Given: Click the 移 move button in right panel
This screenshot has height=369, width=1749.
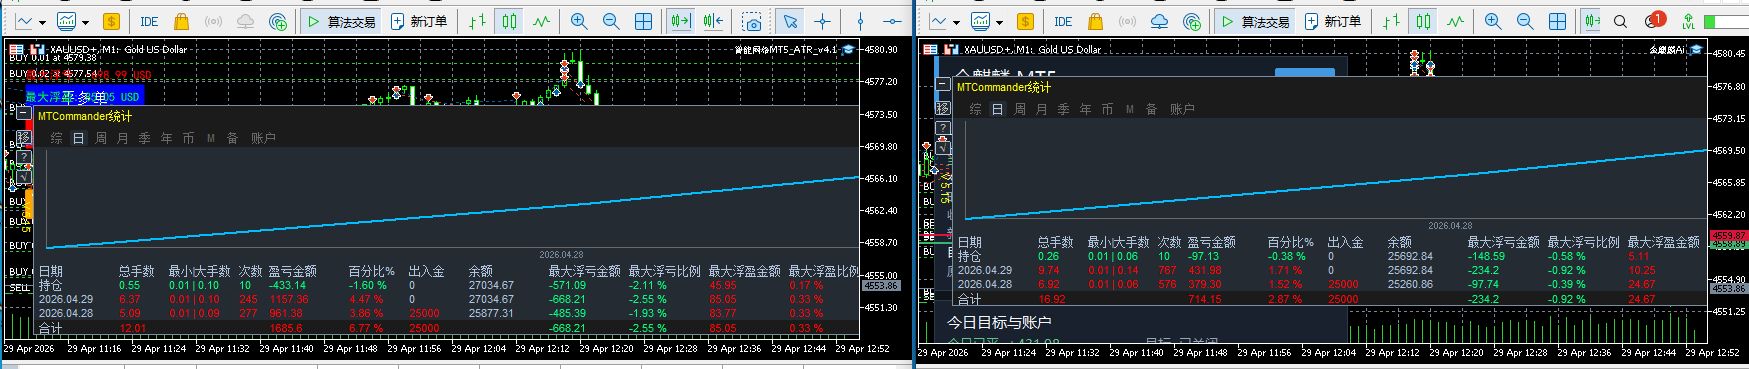Looking at the screenshot, I should tap(943, 107).
